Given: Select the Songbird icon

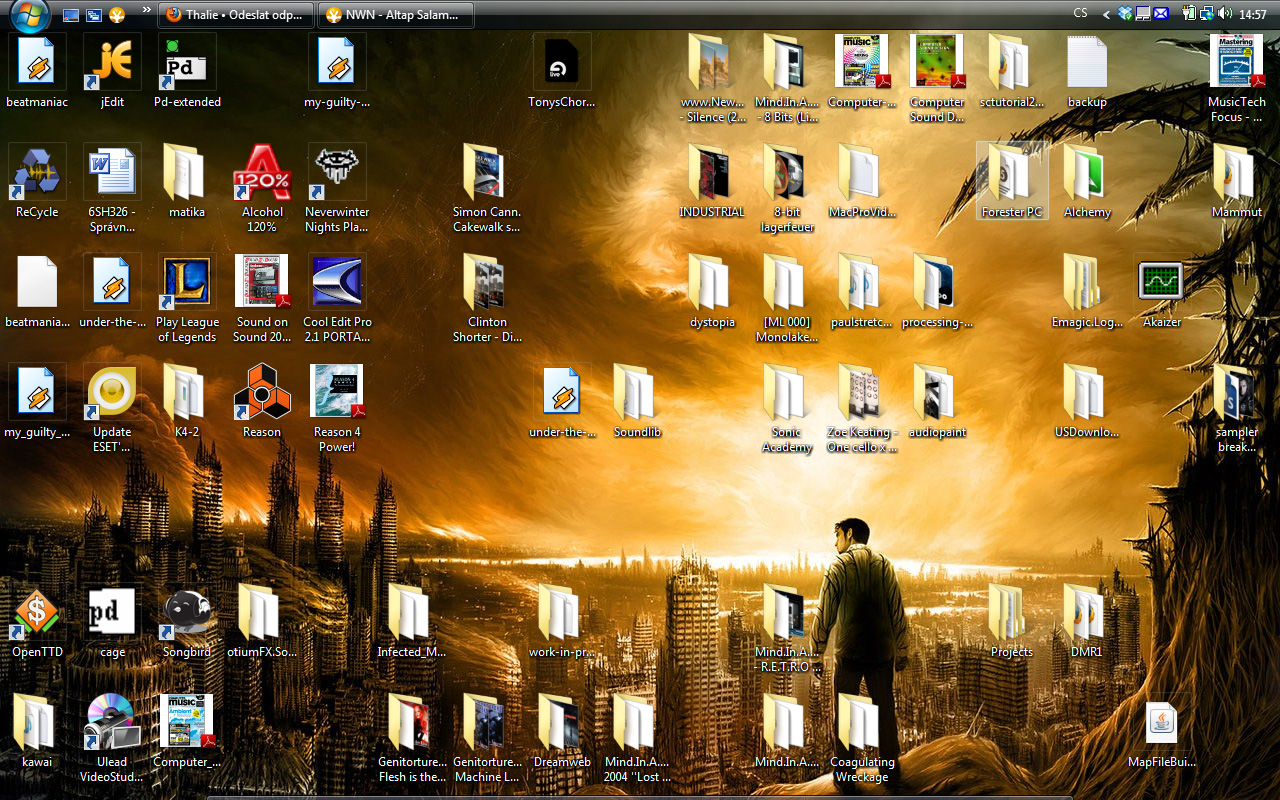Looking at the screenshot, I should tap(187, 613).
